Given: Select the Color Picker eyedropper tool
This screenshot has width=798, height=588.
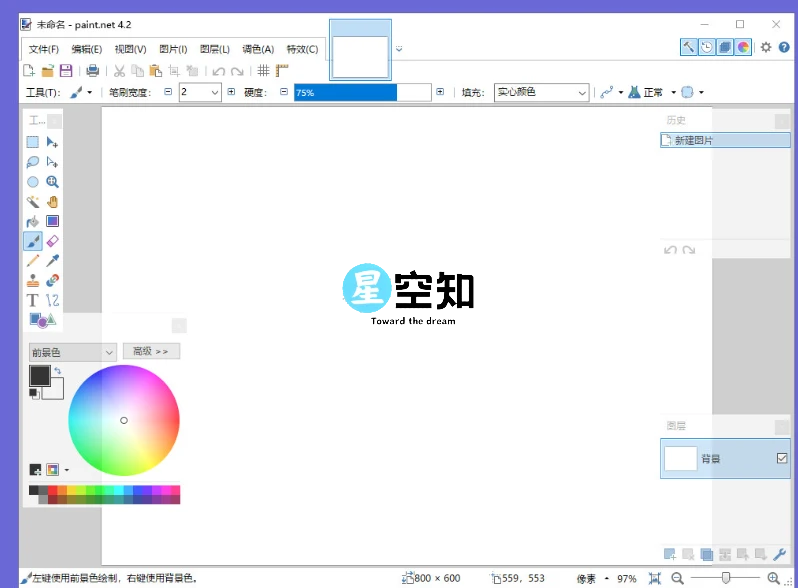Looking at the screenshot, I should tap(52, 261).
